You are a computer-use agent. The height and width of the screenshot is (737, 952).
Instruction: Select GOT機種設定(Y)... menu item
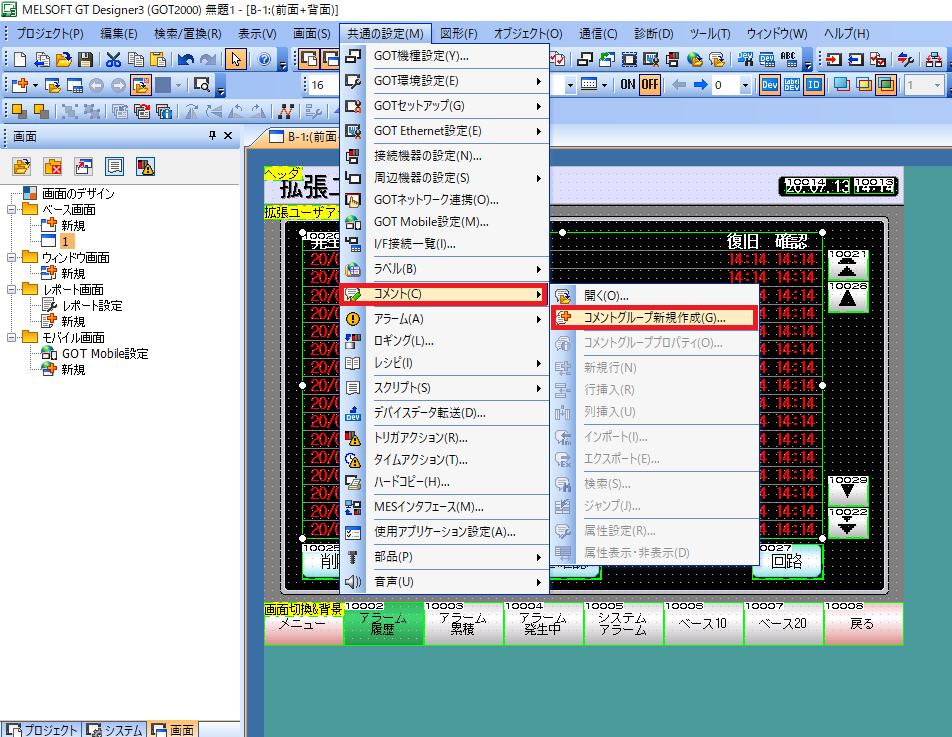[x=444, y=56]
